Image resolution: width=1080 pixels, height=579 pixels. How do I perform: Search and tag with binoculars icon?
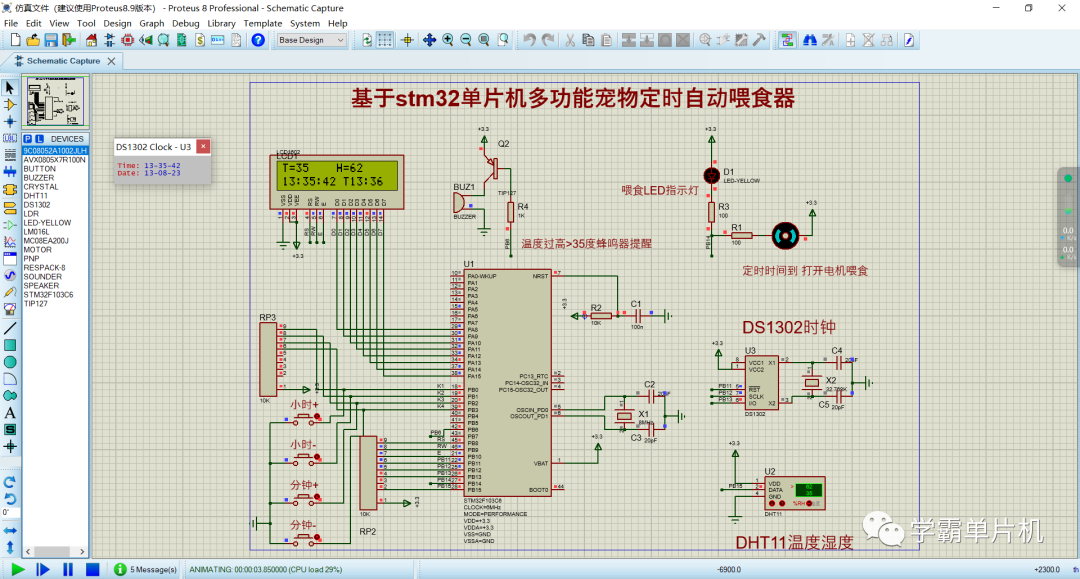810,40
